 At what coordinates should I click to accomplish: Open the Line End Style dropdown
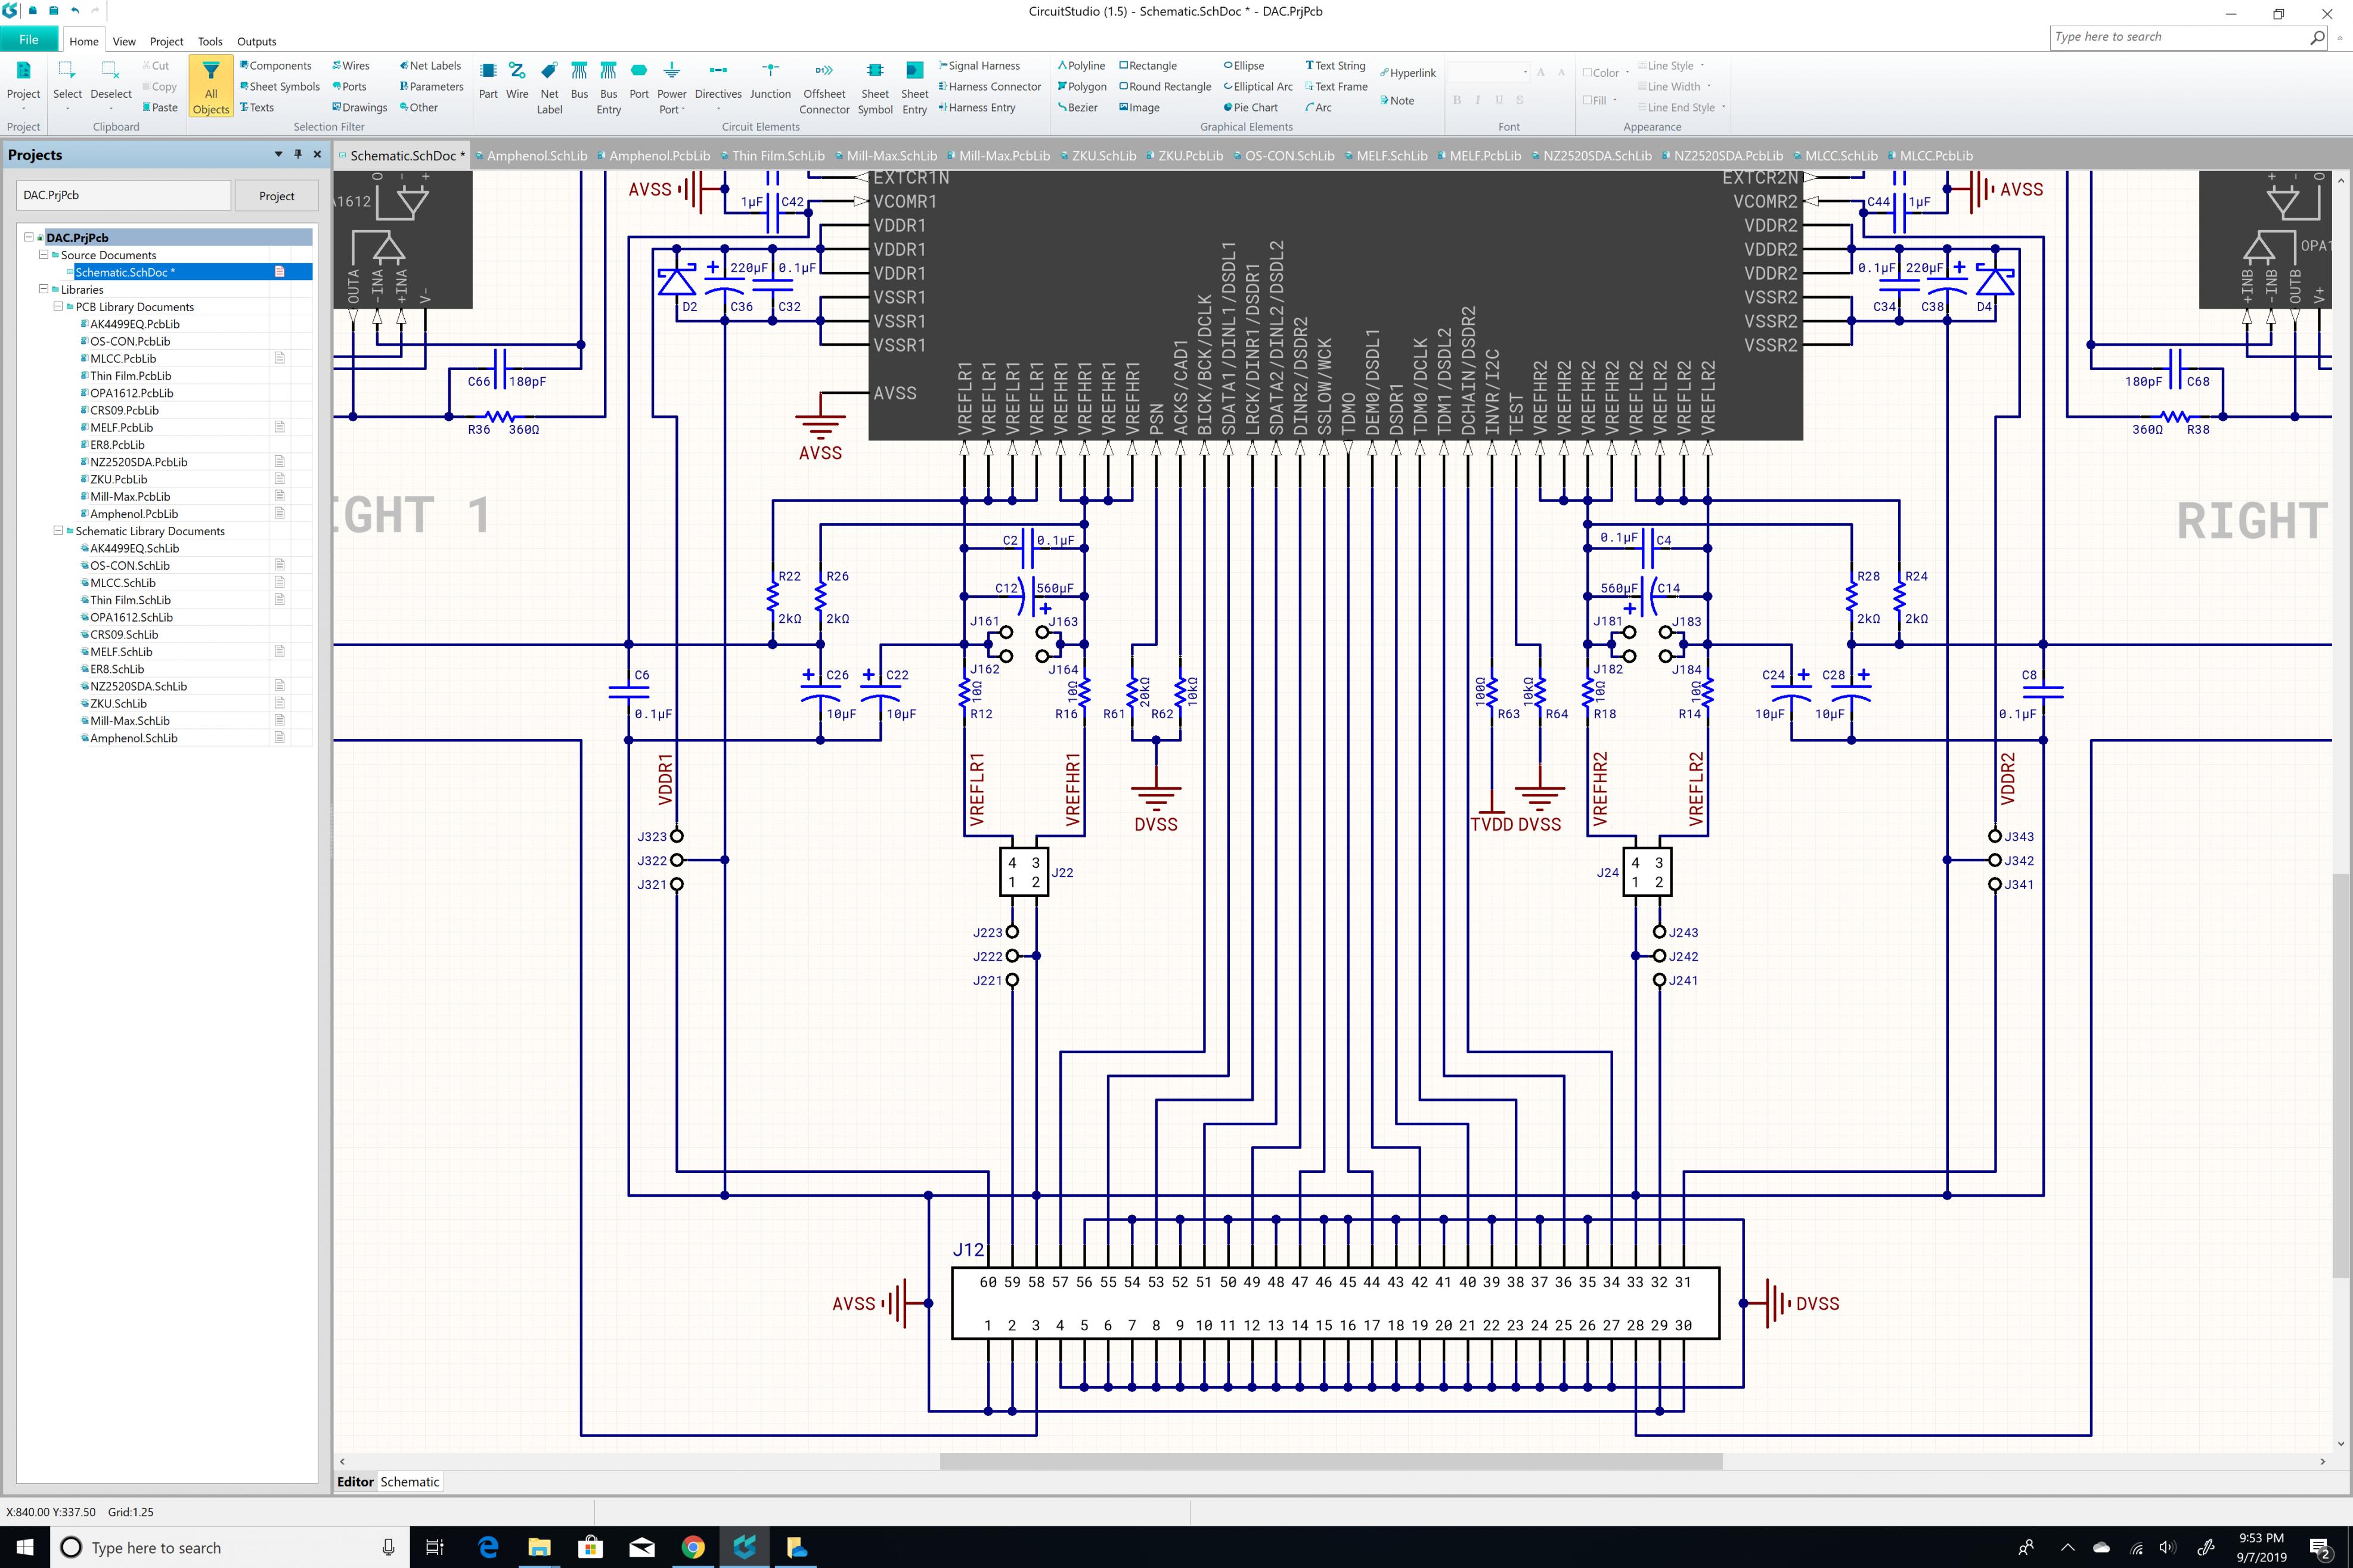[x=1681, y=107]
